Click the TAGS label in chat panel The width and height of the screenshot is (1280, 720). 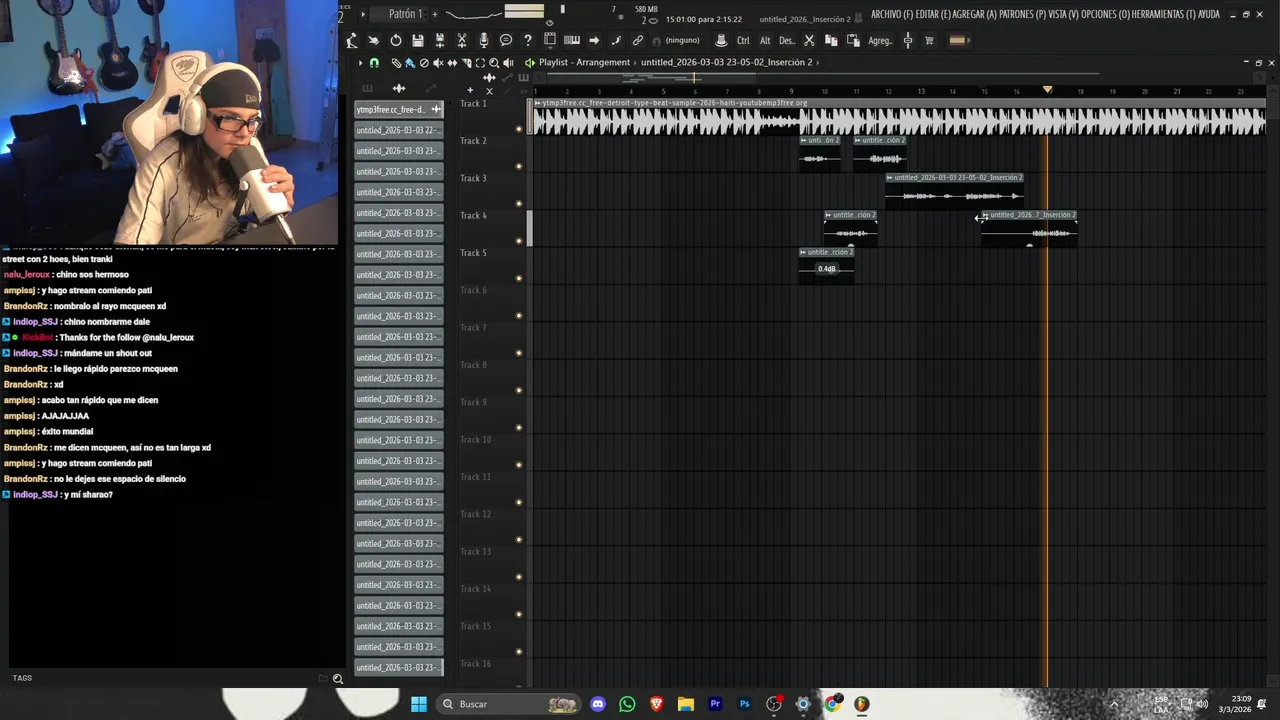pos(22,678)
